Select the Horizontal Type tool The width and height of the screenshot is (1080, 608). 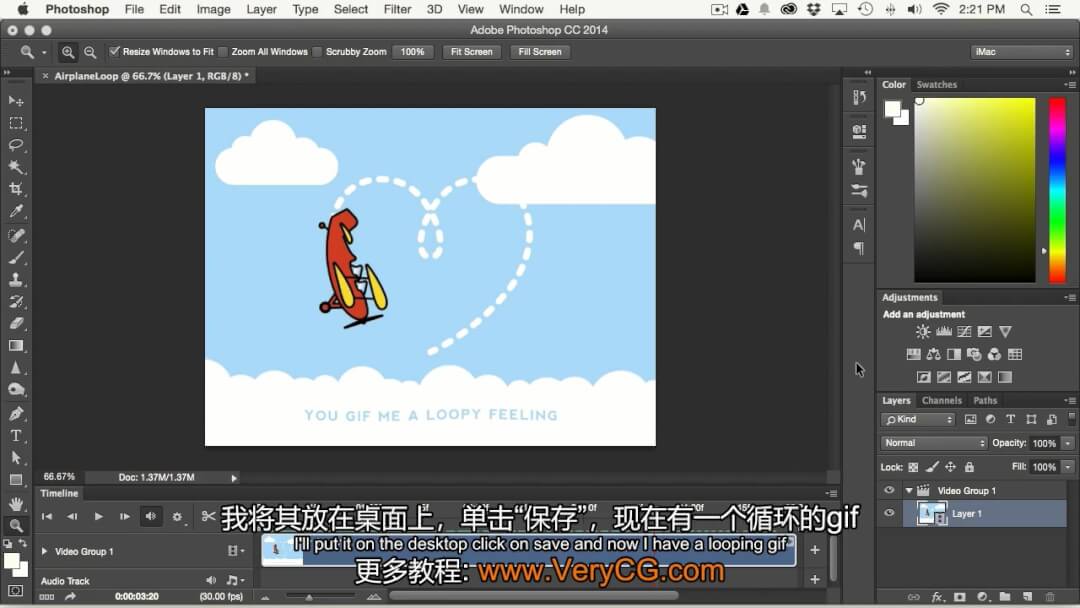(16, 436)
